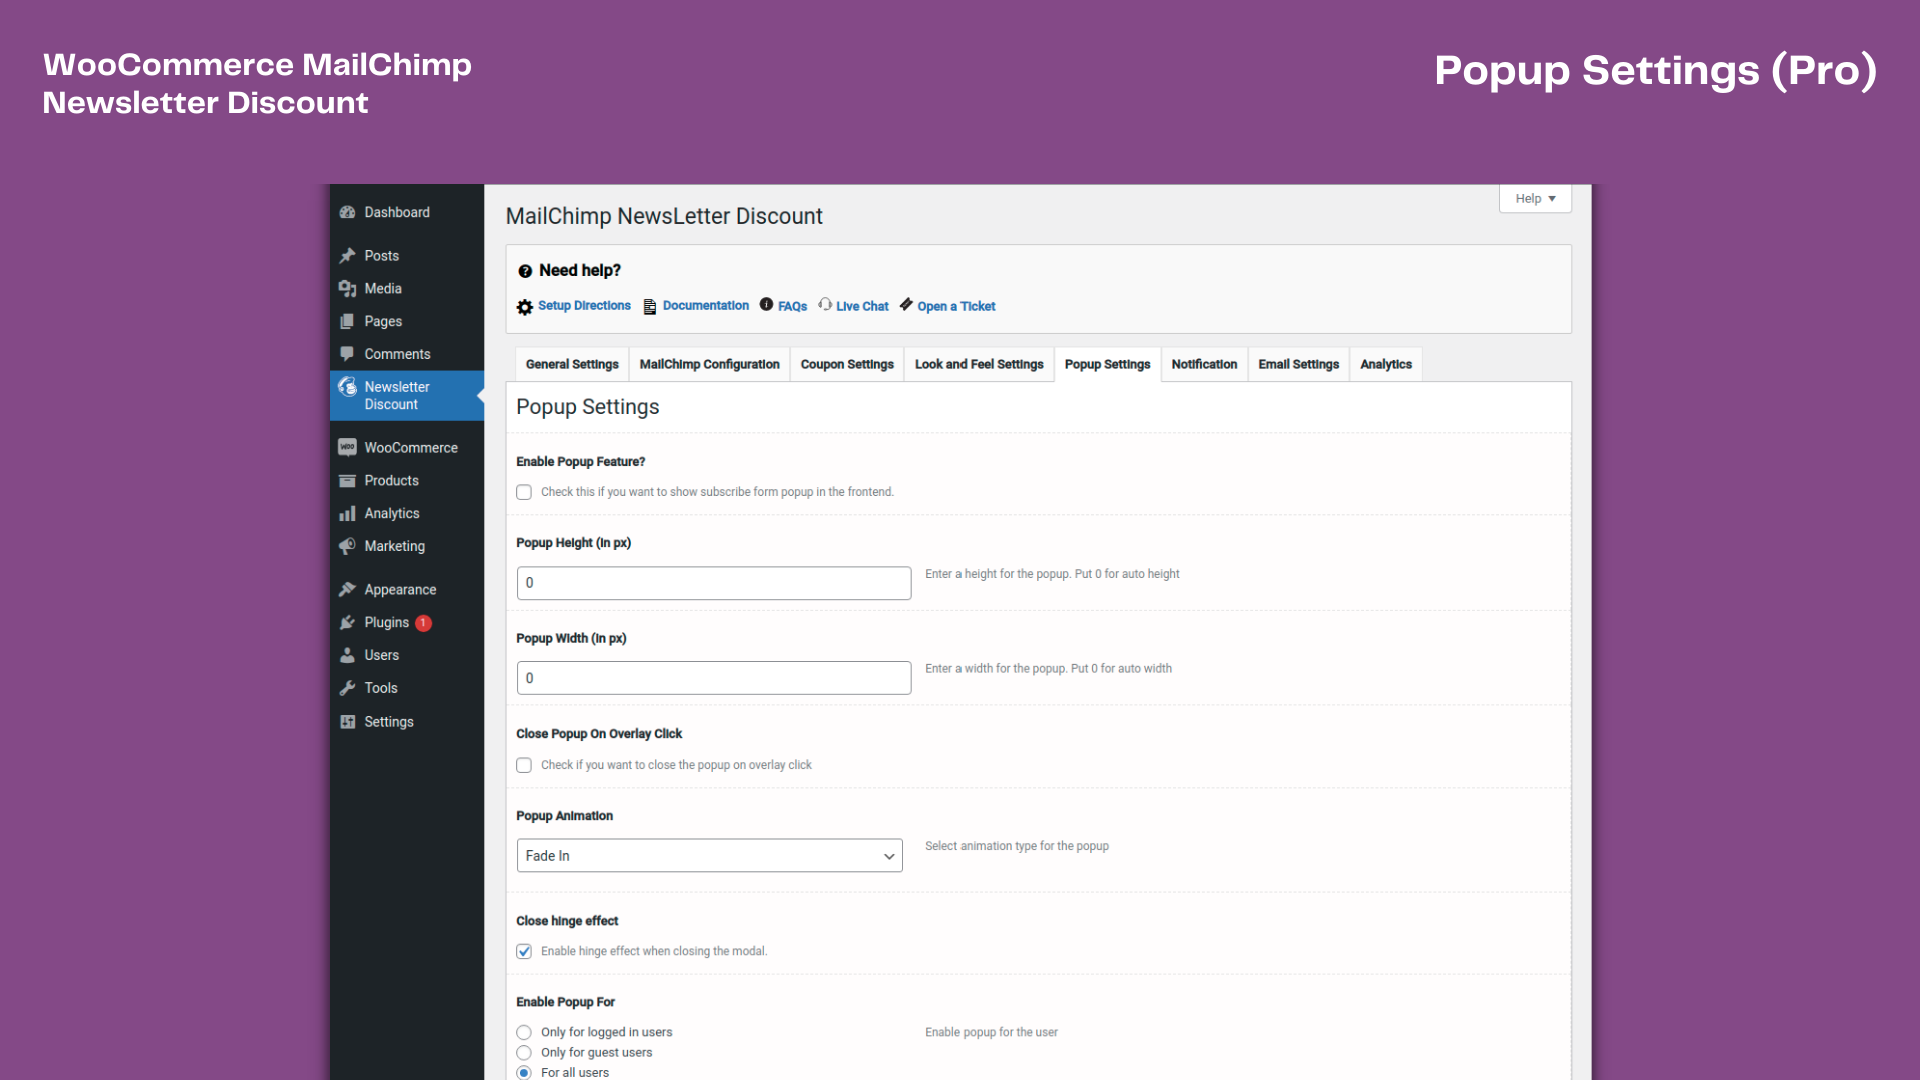The image size is (1920, 1080).
Task: Click the Comments speech bubble icon
Action: (x=347, y=354)
